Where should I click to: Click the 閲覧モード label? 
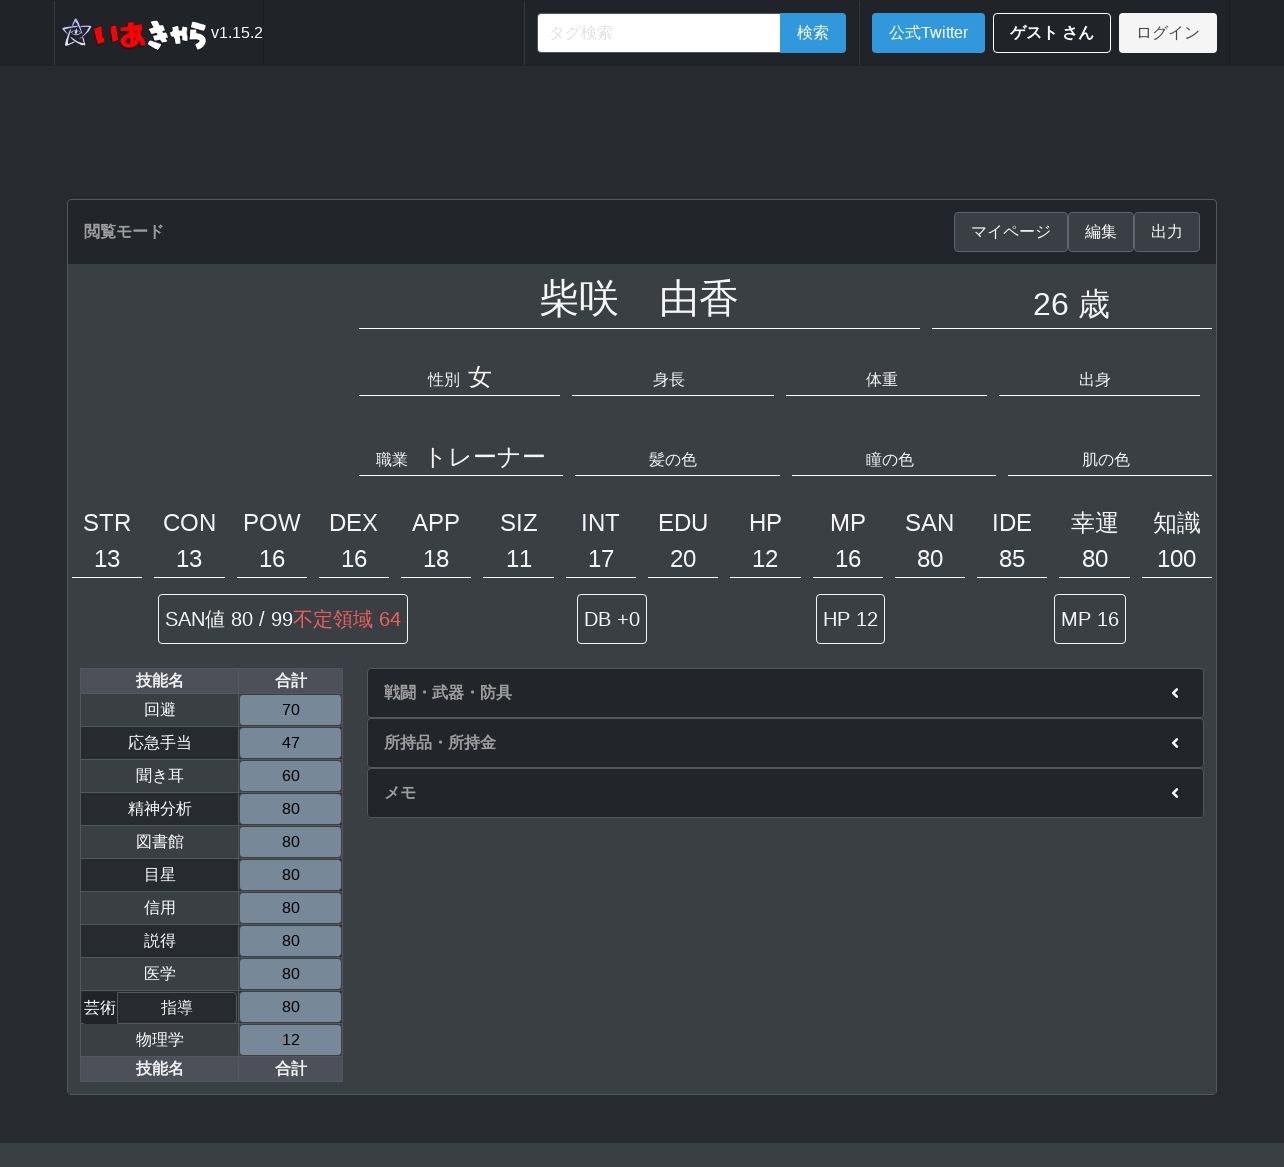pos(124,232)
